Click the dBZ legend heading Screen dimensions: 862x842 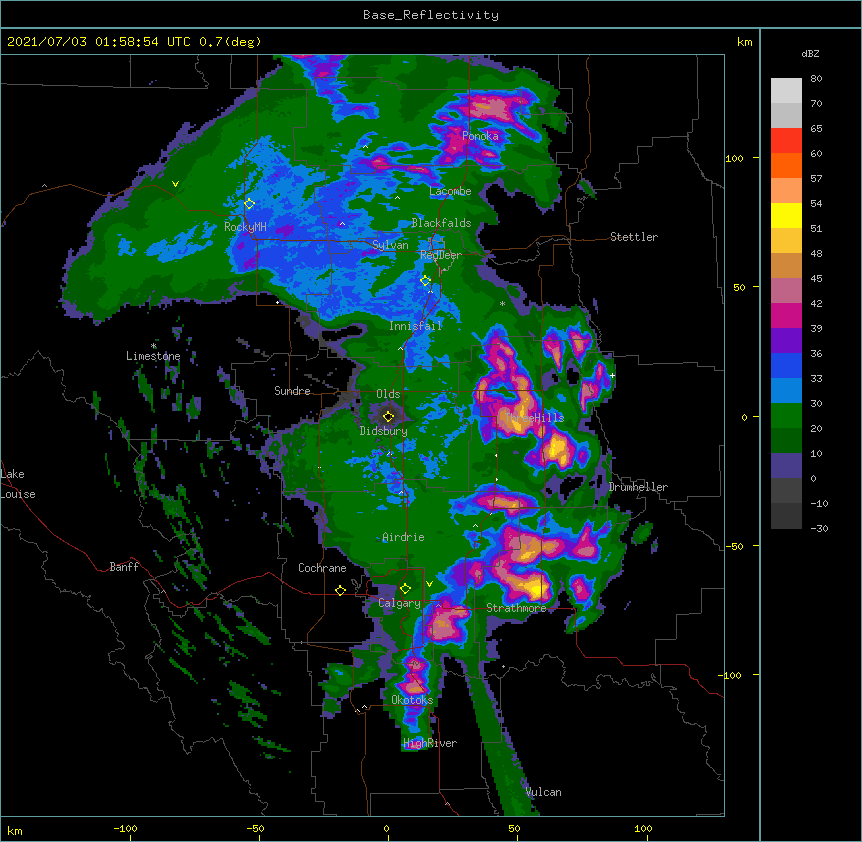(x=810, y=53)
